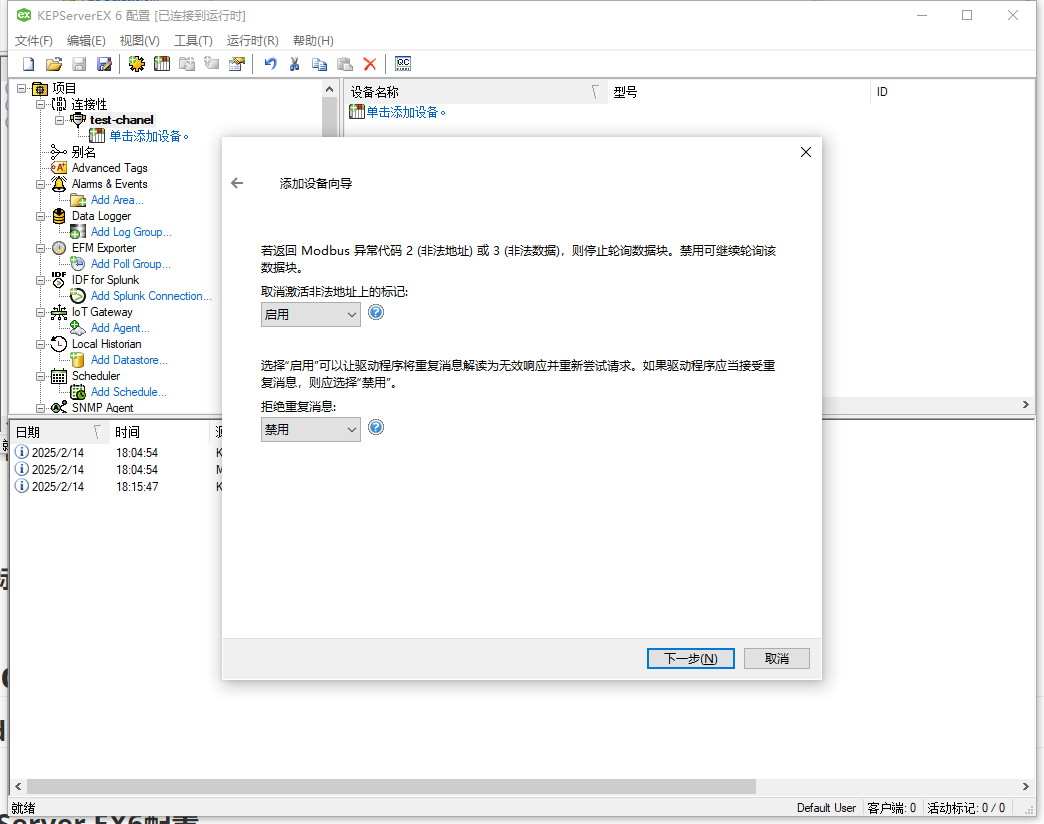
Task: Collapse the IoT Gateway node
Action: [40, 311]
